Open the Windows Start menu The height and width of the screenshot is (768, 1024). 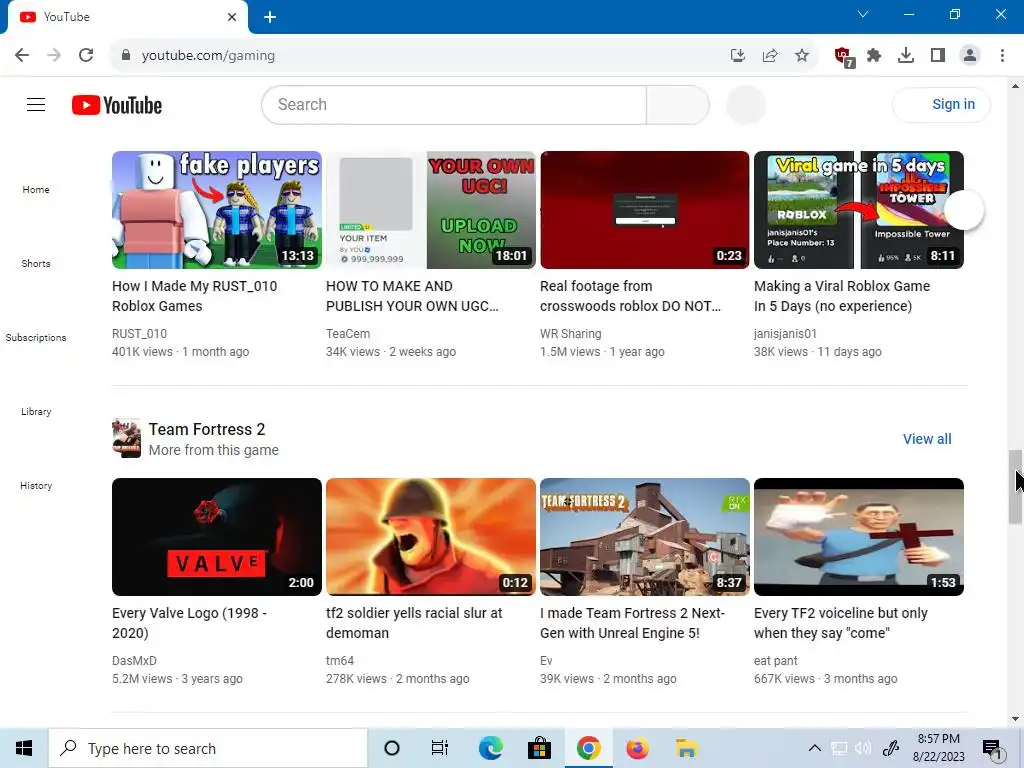(x=24, y=748)
